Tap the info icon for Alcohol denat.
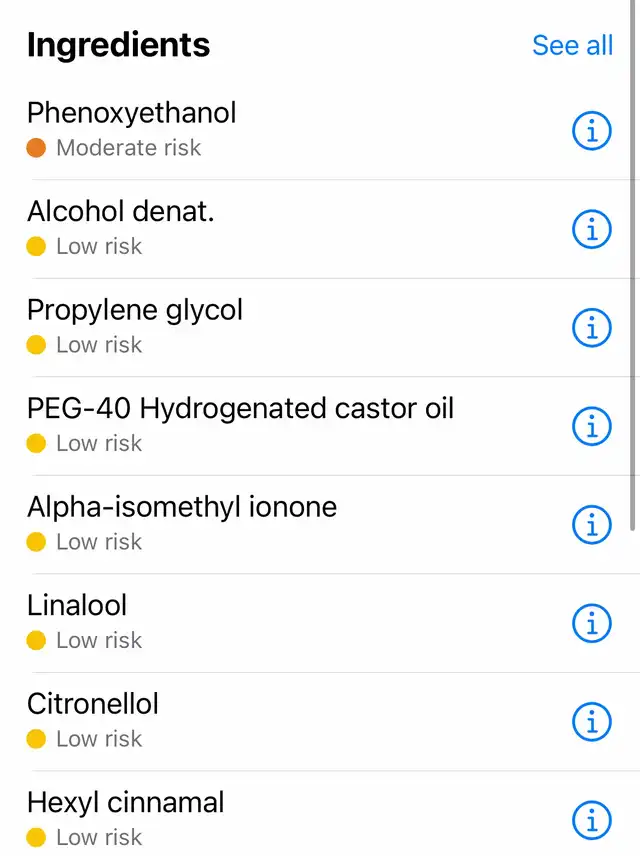The width and height of the screenshot is (640, 856). [x=592, y=229]
